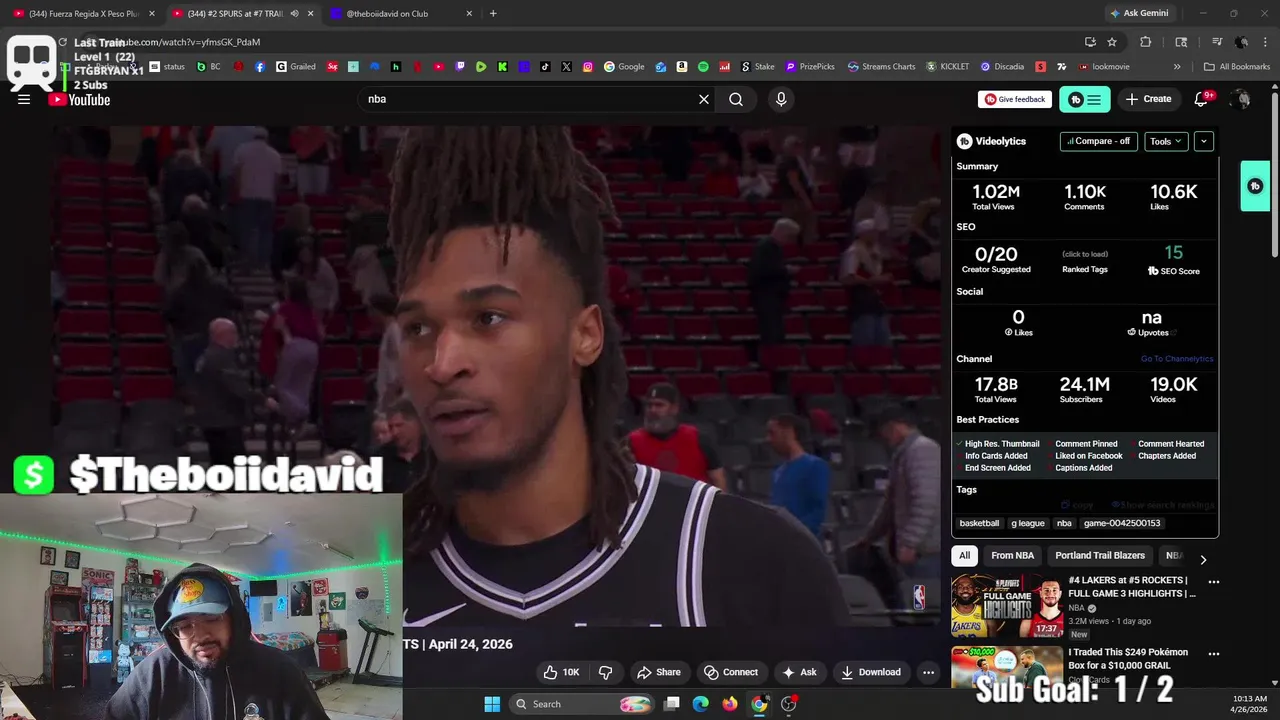Start voice search with the microphone
The width and height of the screenshot is (1280, 720).
coord(781,99)
